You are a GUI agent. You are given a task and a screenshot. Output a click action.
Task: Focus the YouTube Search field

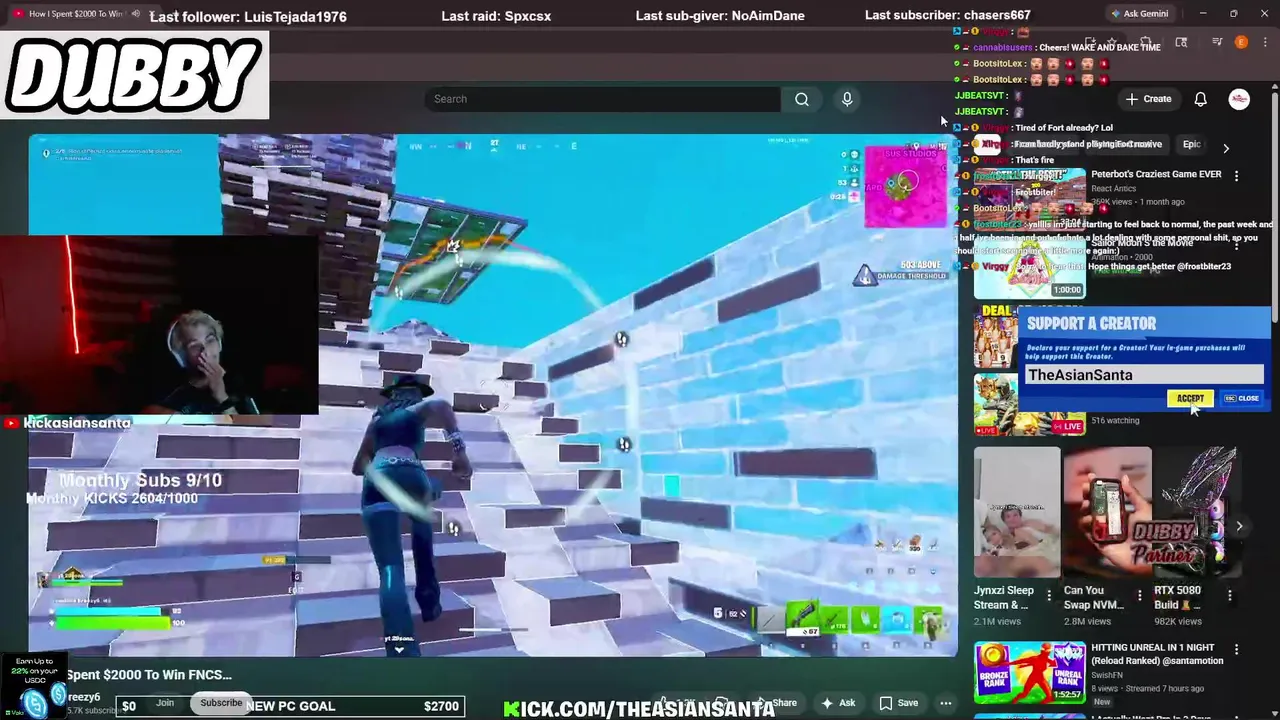[x=602, y=99]
